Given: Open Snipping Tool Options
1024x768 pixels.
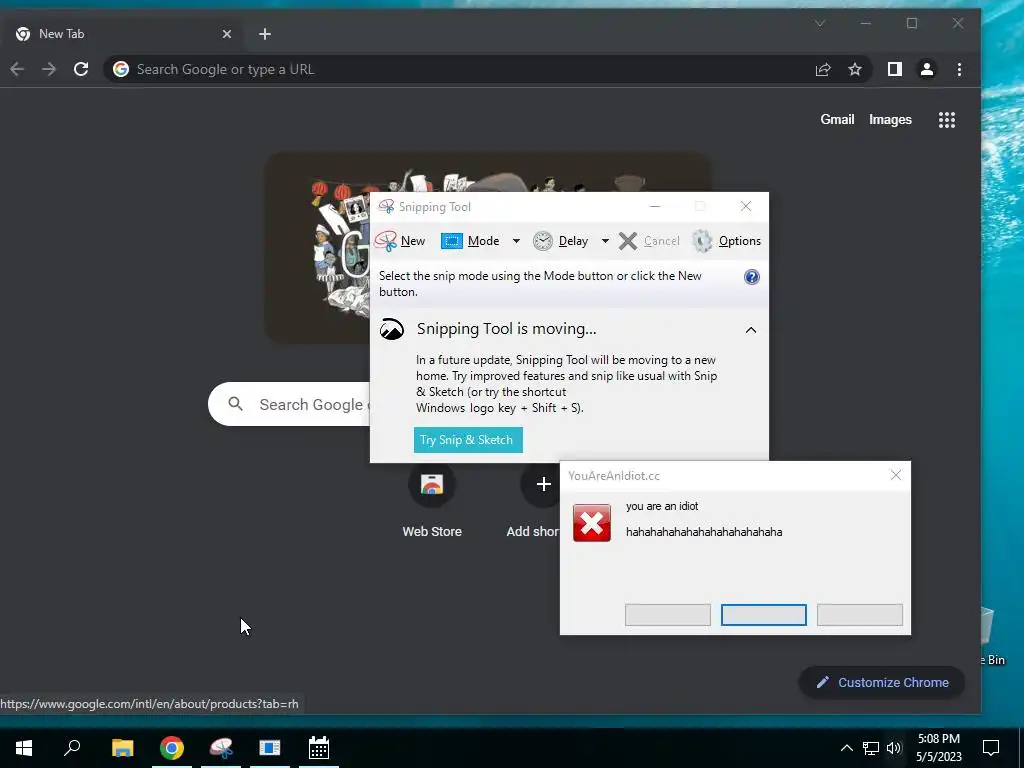Looking at the screenshot, I should pos(726,241).
